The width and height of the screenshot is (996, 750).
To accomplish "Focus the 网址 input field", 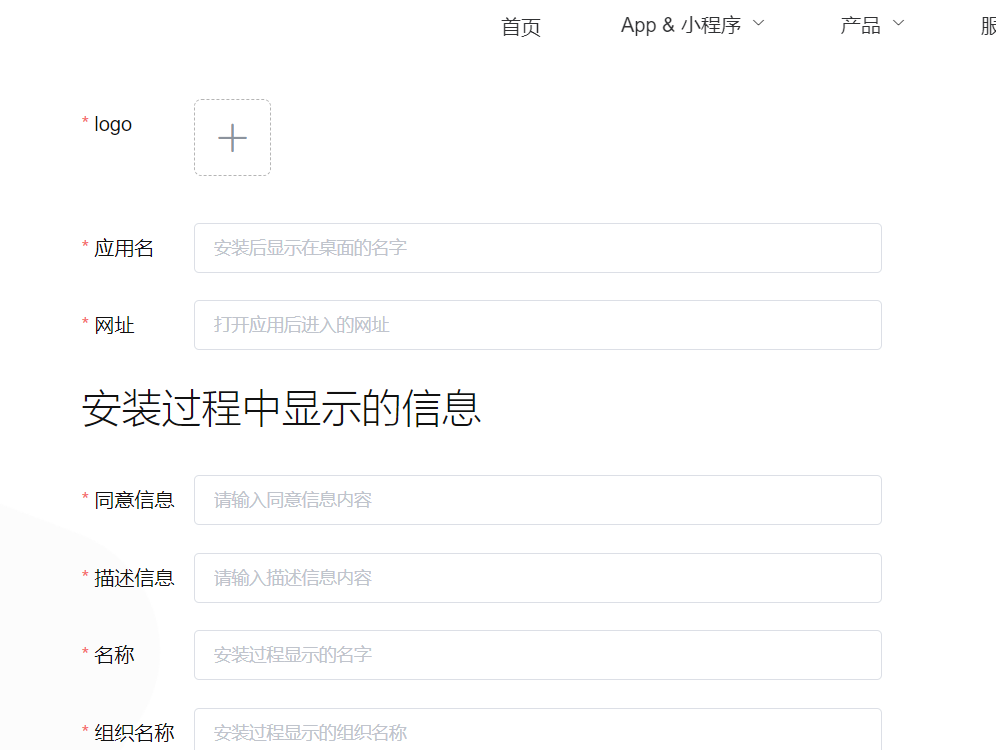I will tap(537, 325).
